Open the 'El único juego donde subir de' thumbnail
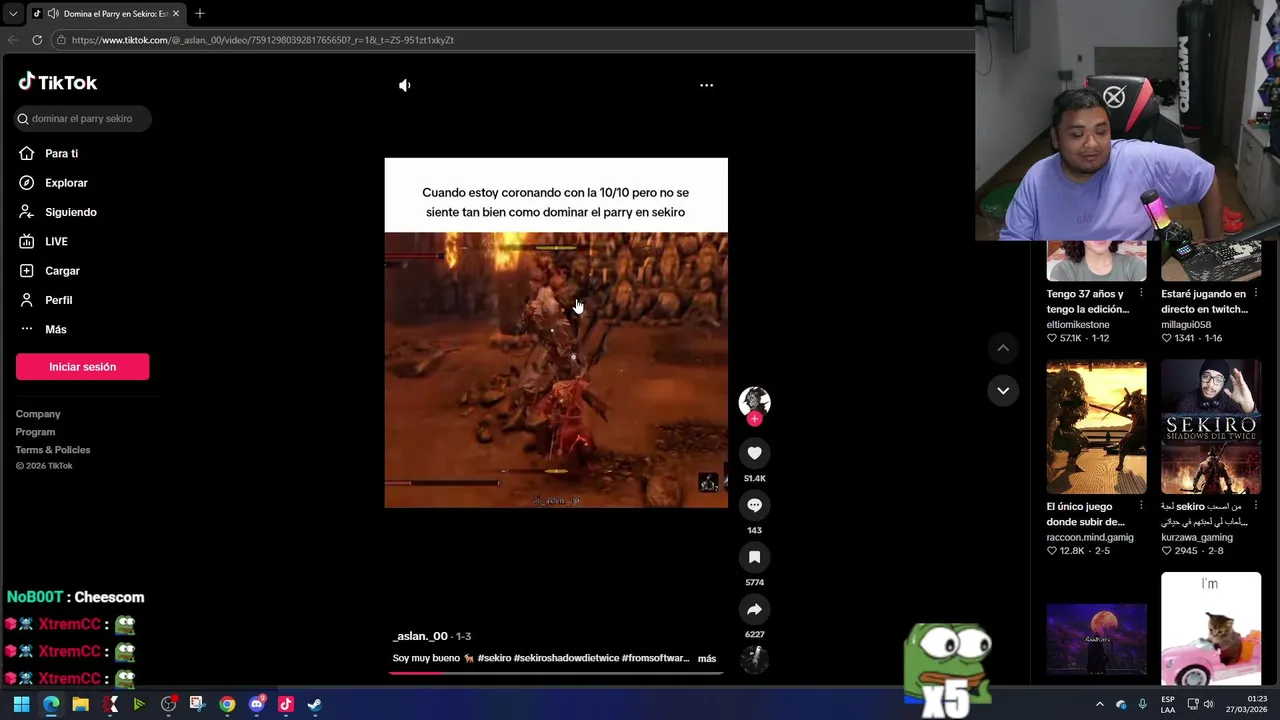The height and width of the screenshot is (720, 1280). point(1096,427)
